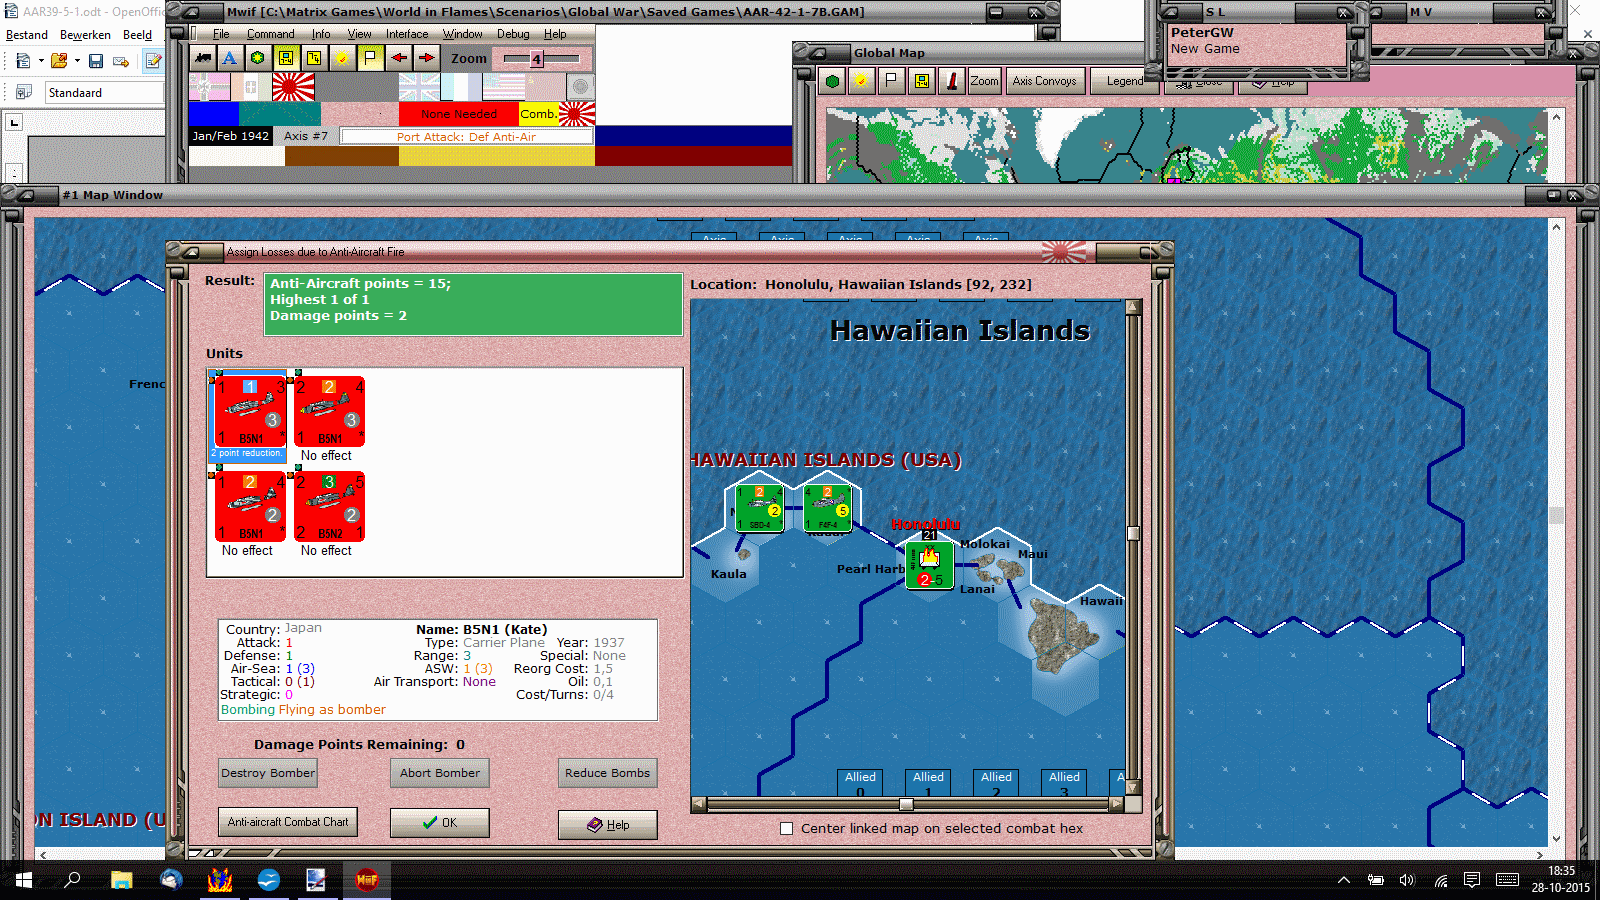The width and height of the screenshot is (1600, 900).
Task: Open the Action Center notifications icon
Action: 1472,880
